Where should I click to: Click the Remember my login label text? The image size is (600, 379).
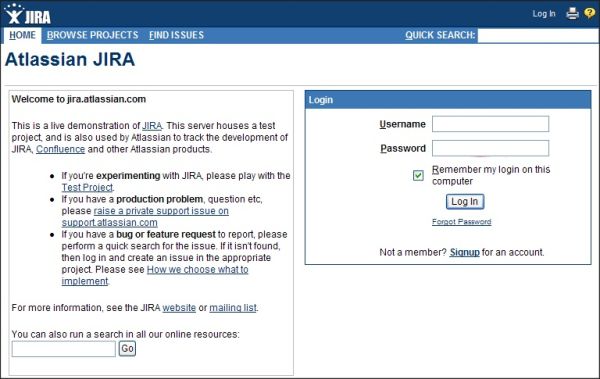pyautogui.click(x=491, y=175)
